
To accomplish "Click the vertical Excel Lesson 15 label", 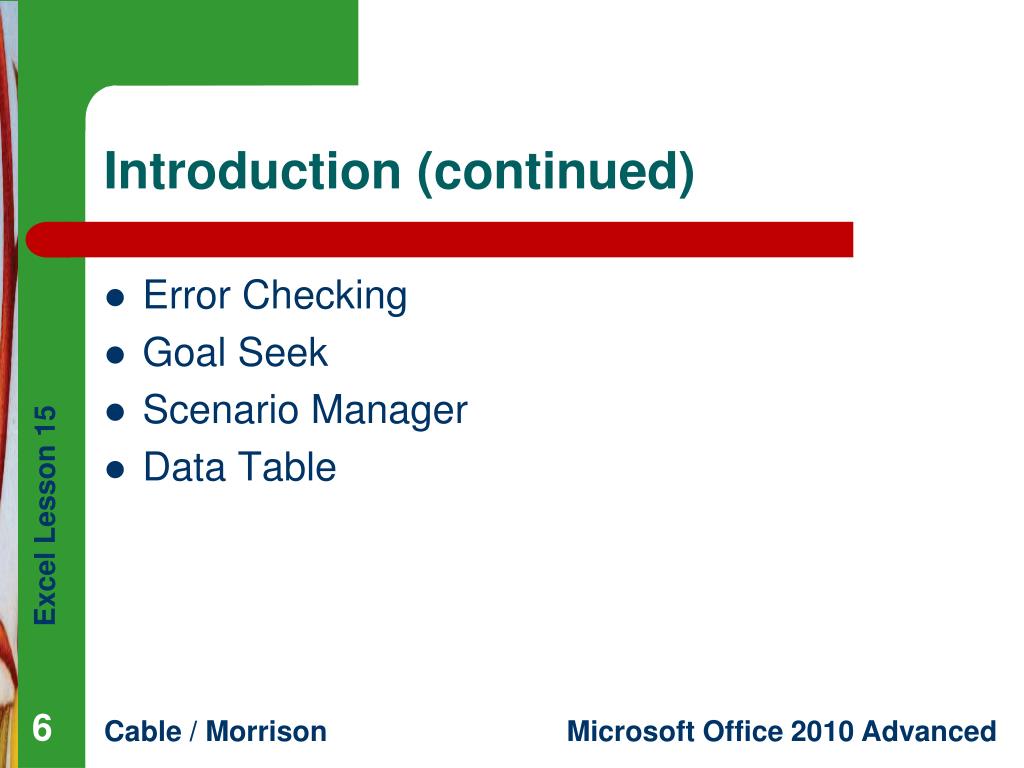I will point(46,515).
